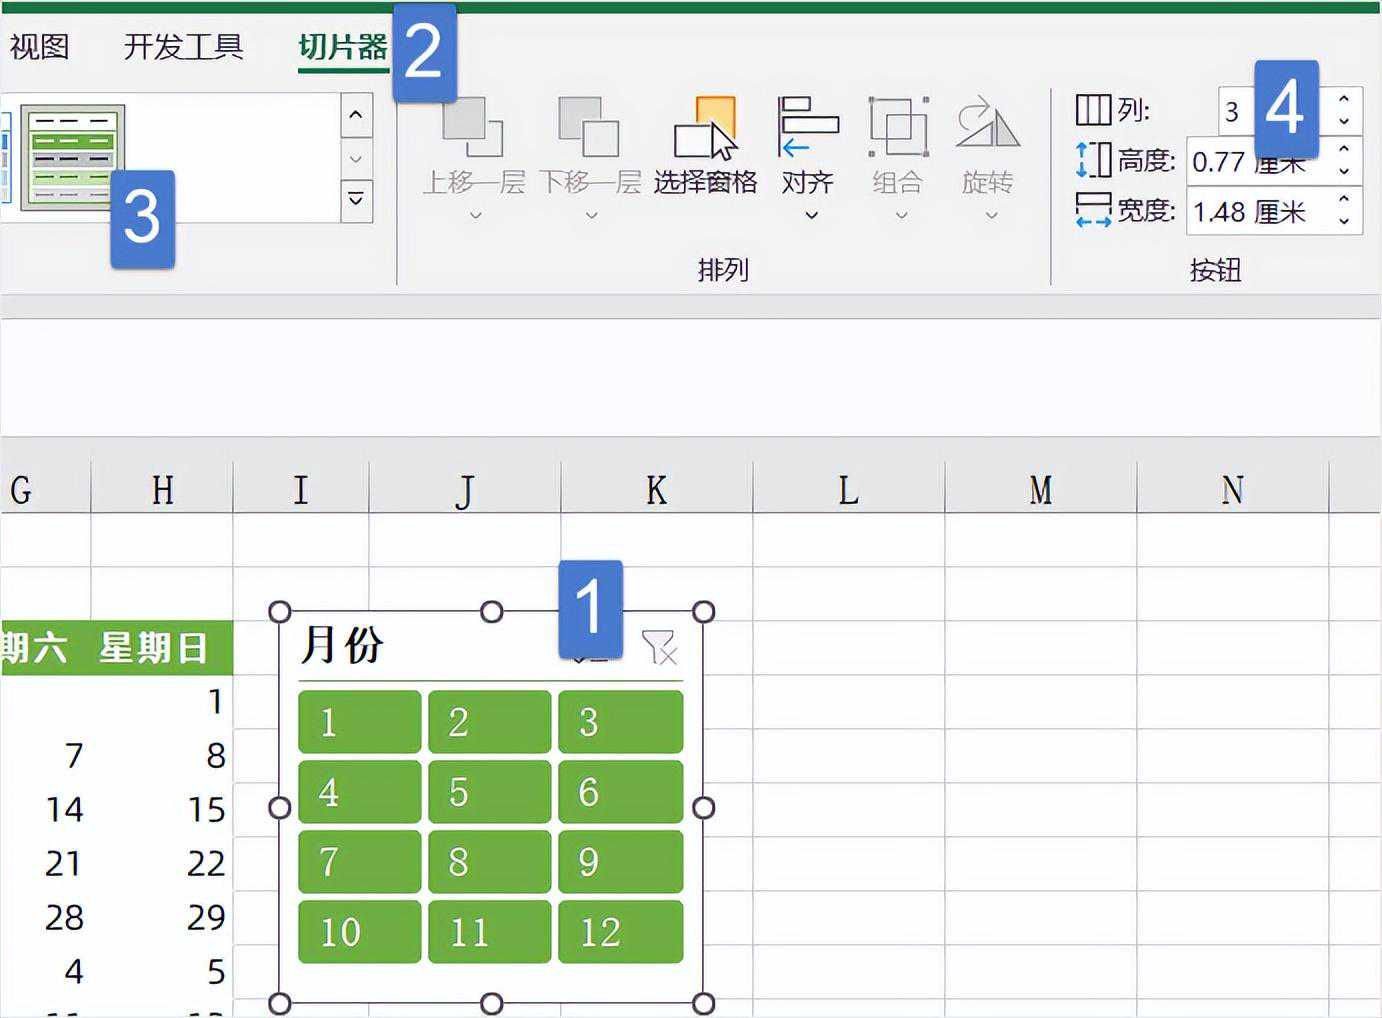Open the Developer (开发工具) tab
Image resolution: width=1382 pixels, height=1018 pixels.
183,46
